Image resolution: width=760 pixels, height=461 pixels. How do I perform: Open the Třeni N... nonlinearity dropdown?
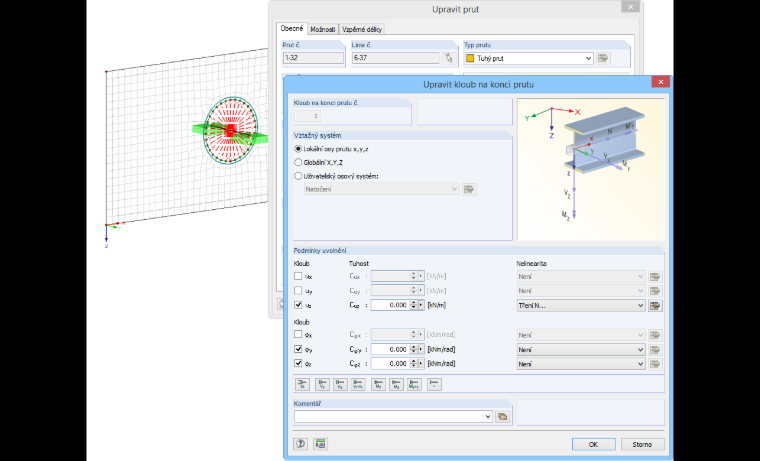(581, 305)
